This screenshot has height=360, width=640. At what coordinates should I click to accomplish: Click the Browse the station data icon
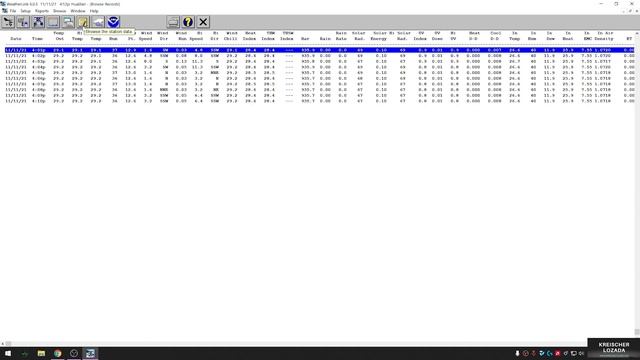[83, 22]
